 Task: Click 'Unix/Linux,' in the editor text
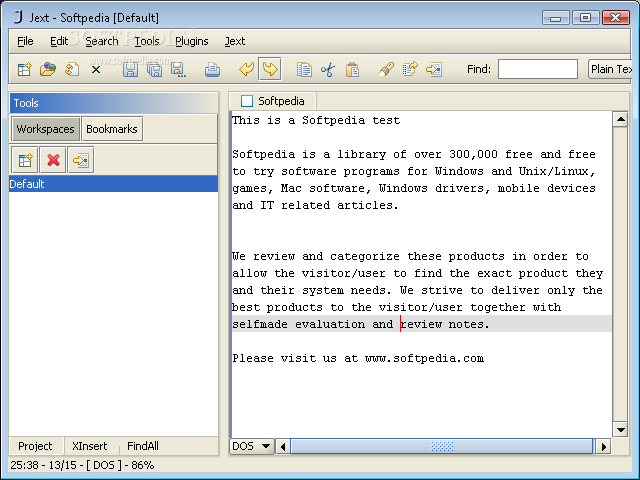557,171
